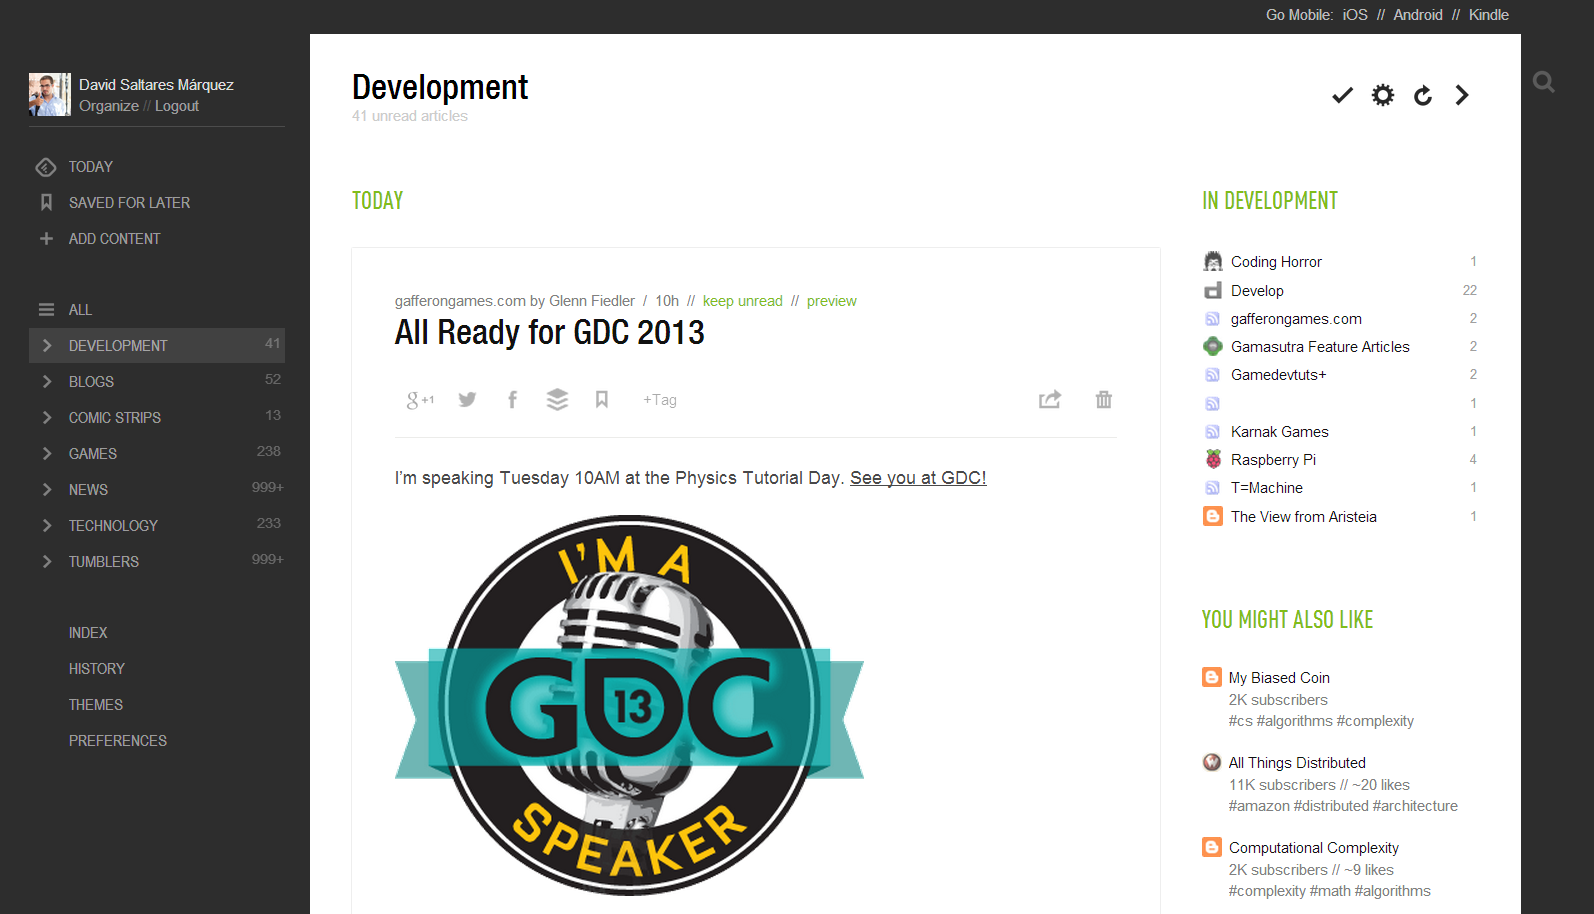Image resolution: width=1594 pixels, height=914 pixels.
Task: Open the Index page
Action: pos(88,633)
